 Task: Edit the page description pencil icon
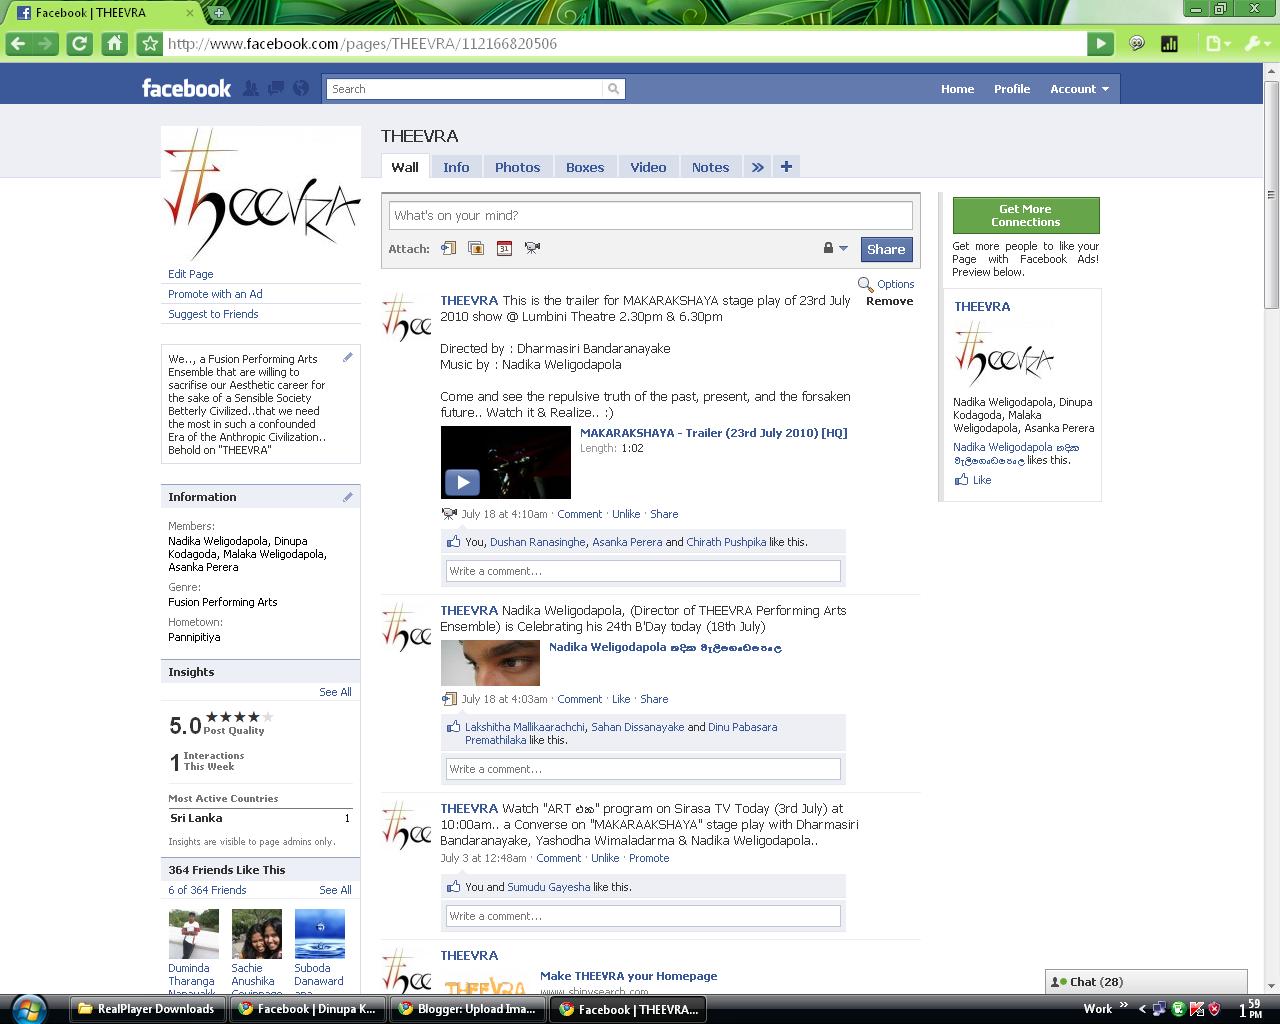348,357
